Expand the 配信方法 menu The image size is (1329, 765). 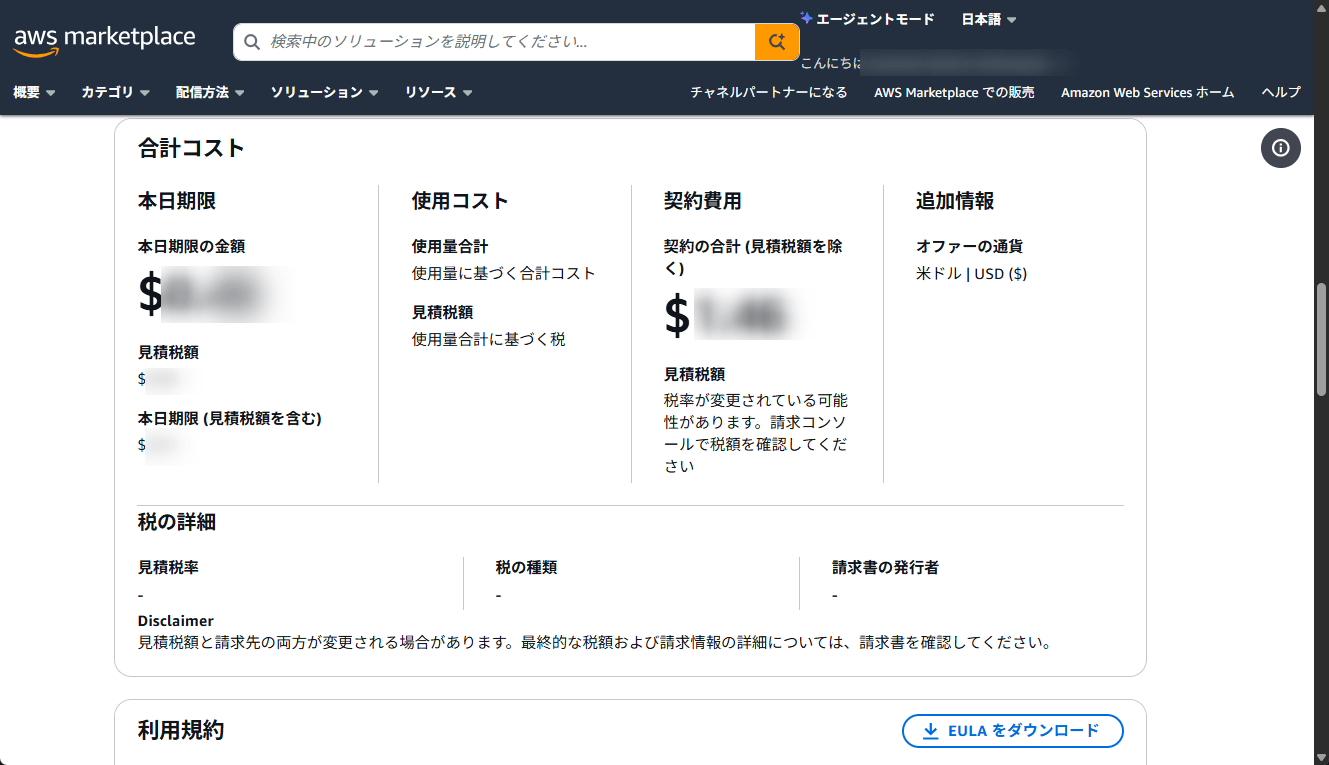point(210,92)
